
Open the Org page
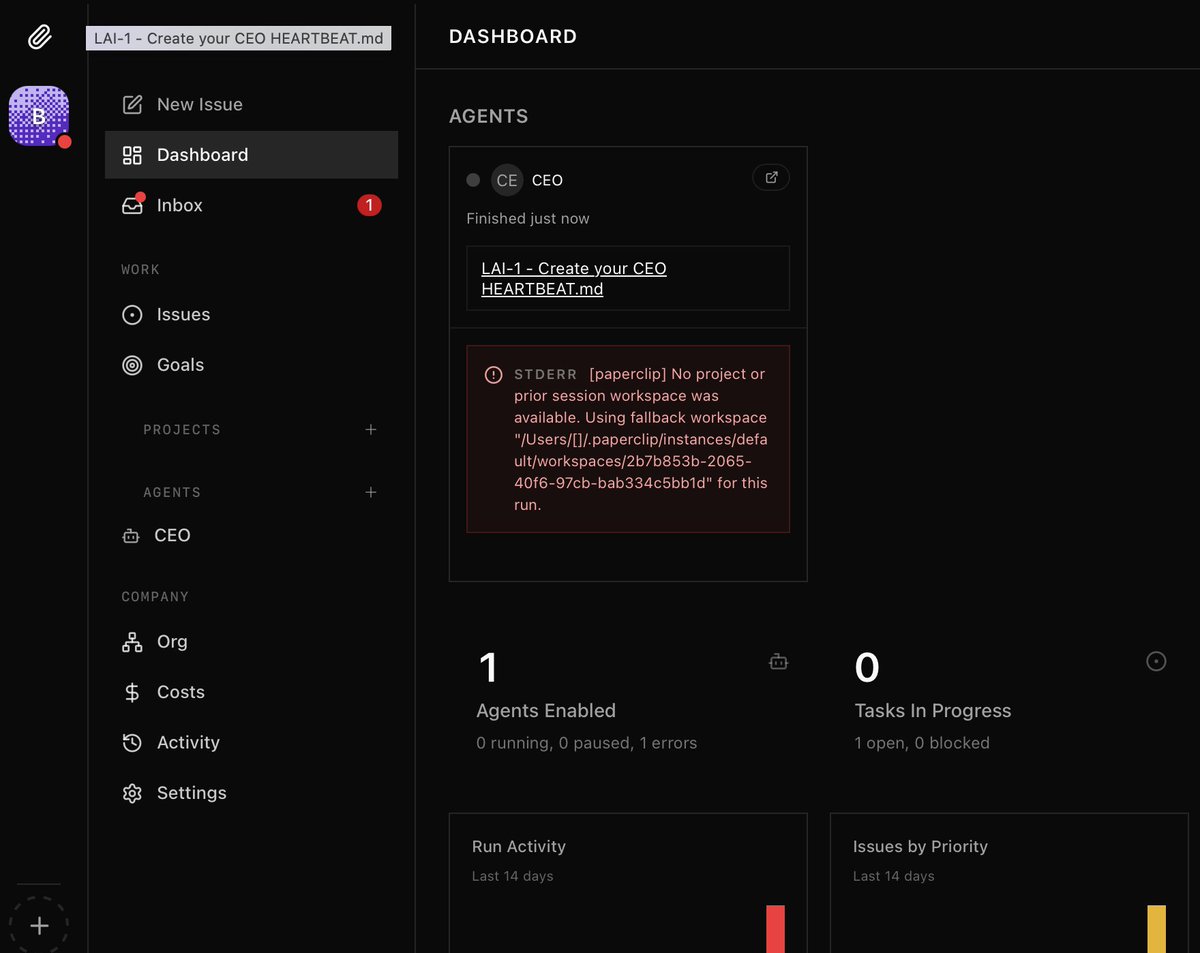251,642
